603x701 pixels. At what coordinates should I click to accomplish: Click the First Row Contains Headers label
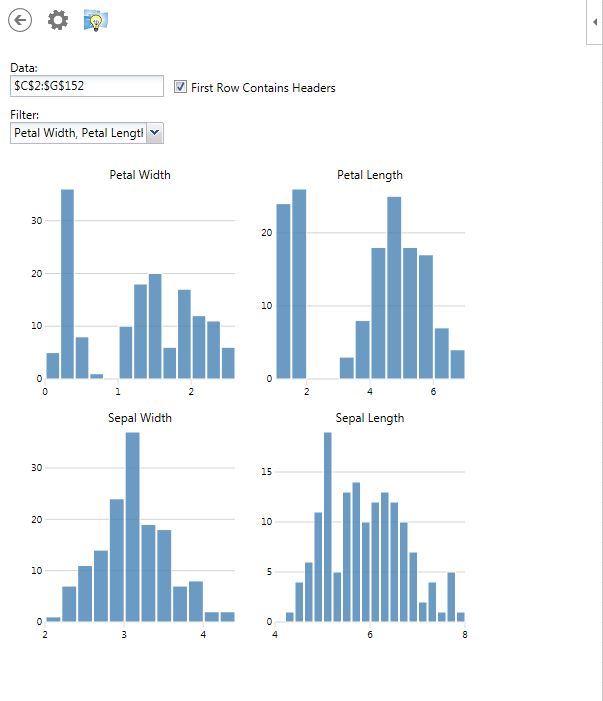pyautogui.click(x=263, y=88)
